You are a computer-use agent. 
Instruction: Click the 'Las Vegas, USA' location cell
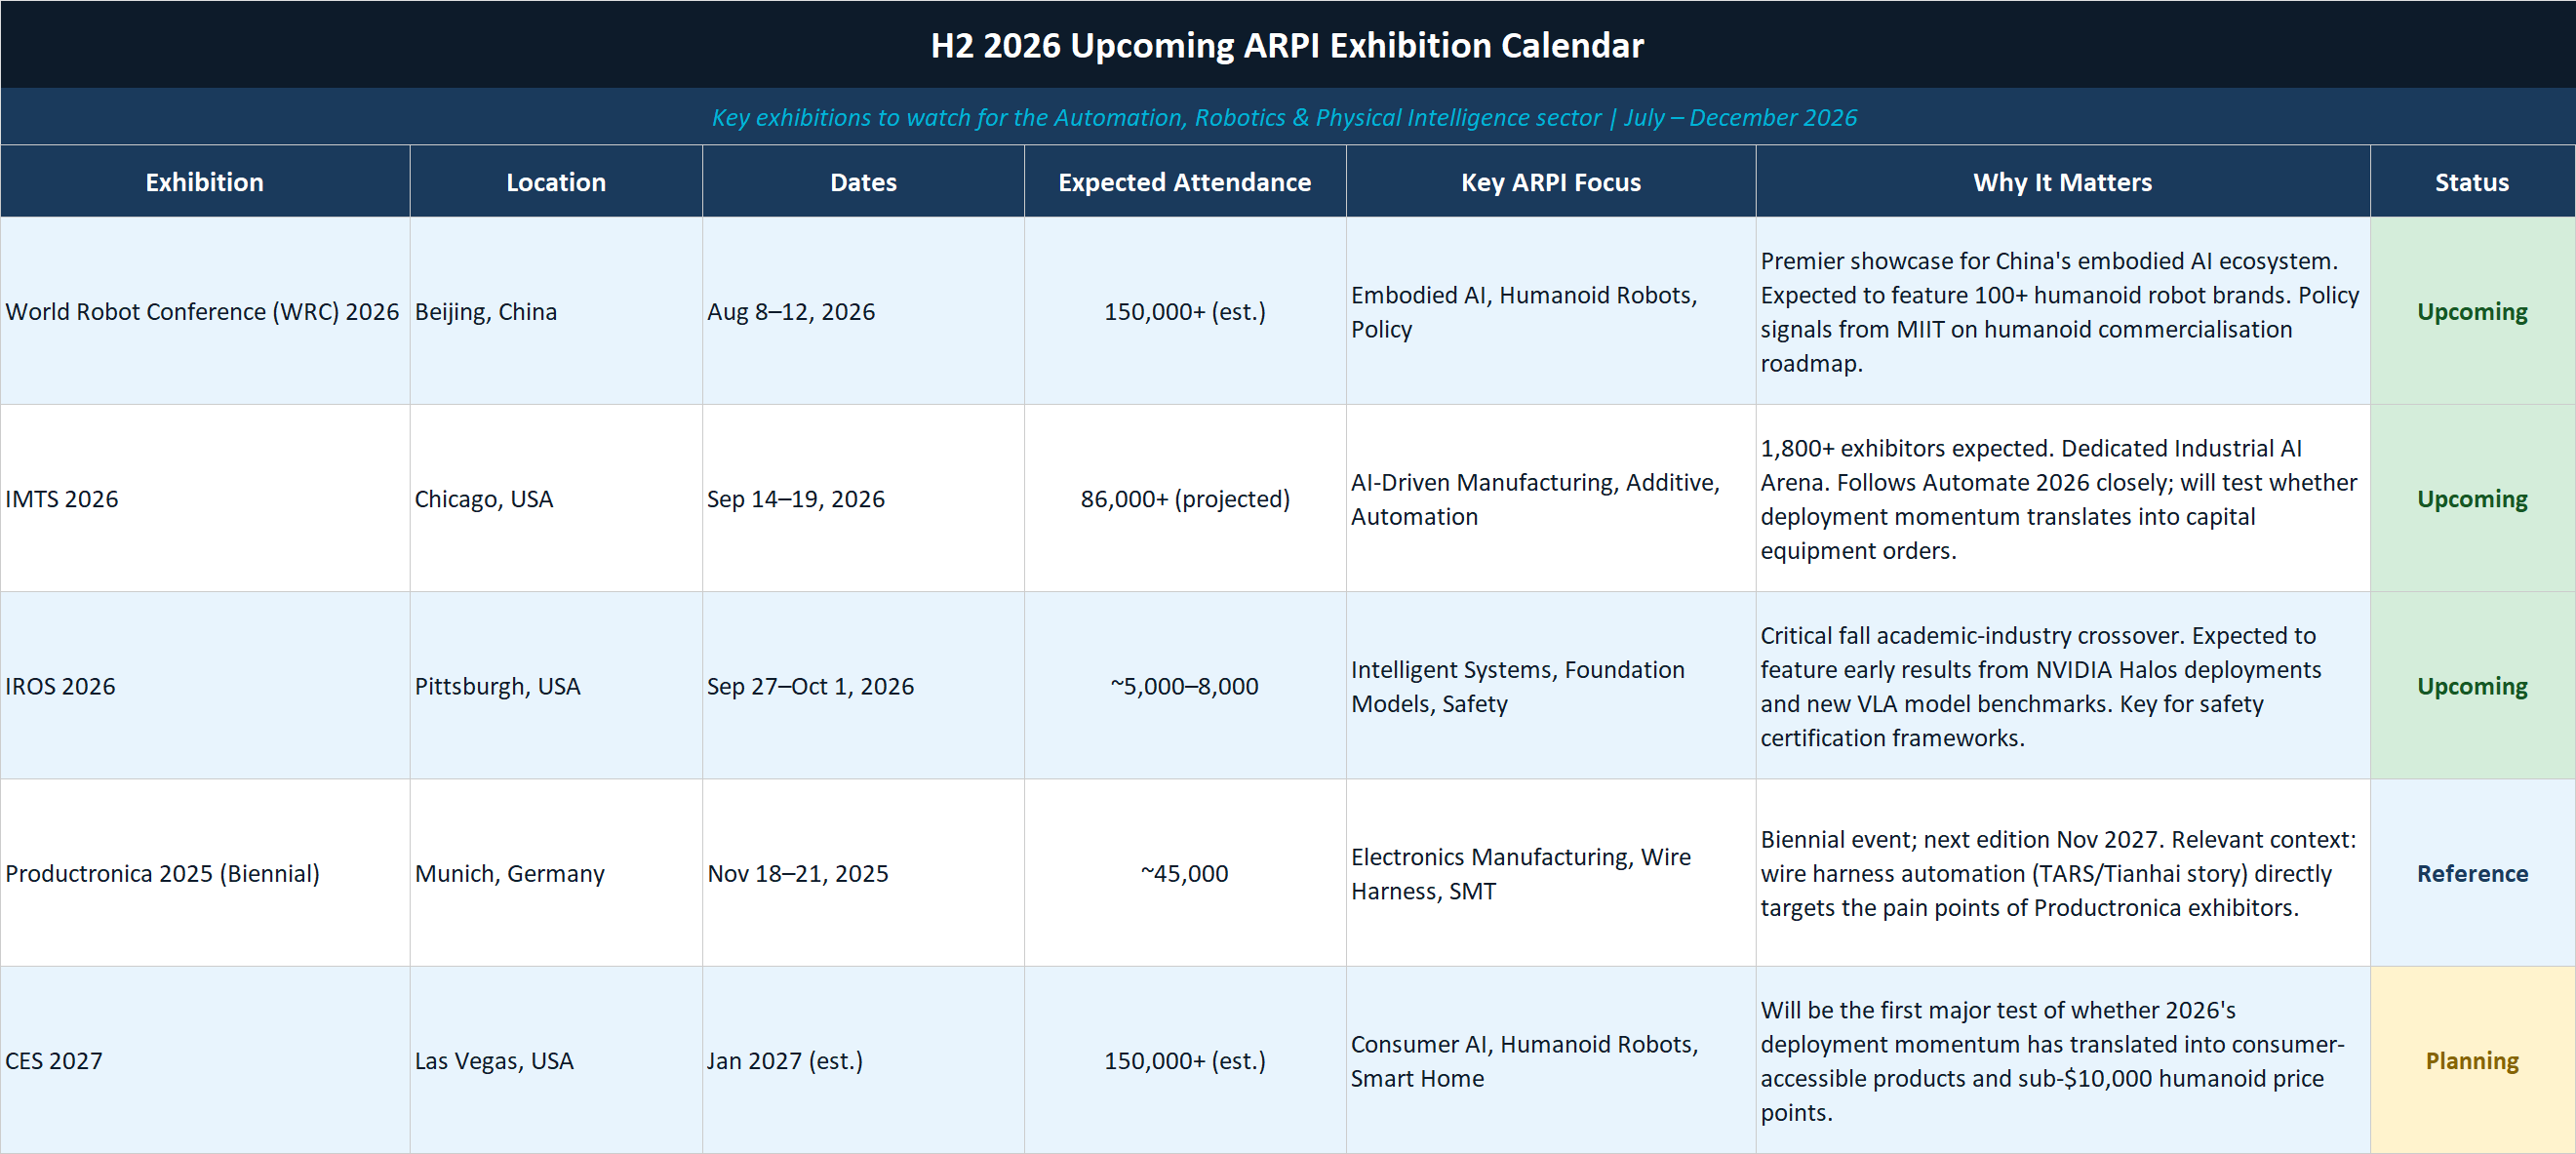coord(556,1059)
